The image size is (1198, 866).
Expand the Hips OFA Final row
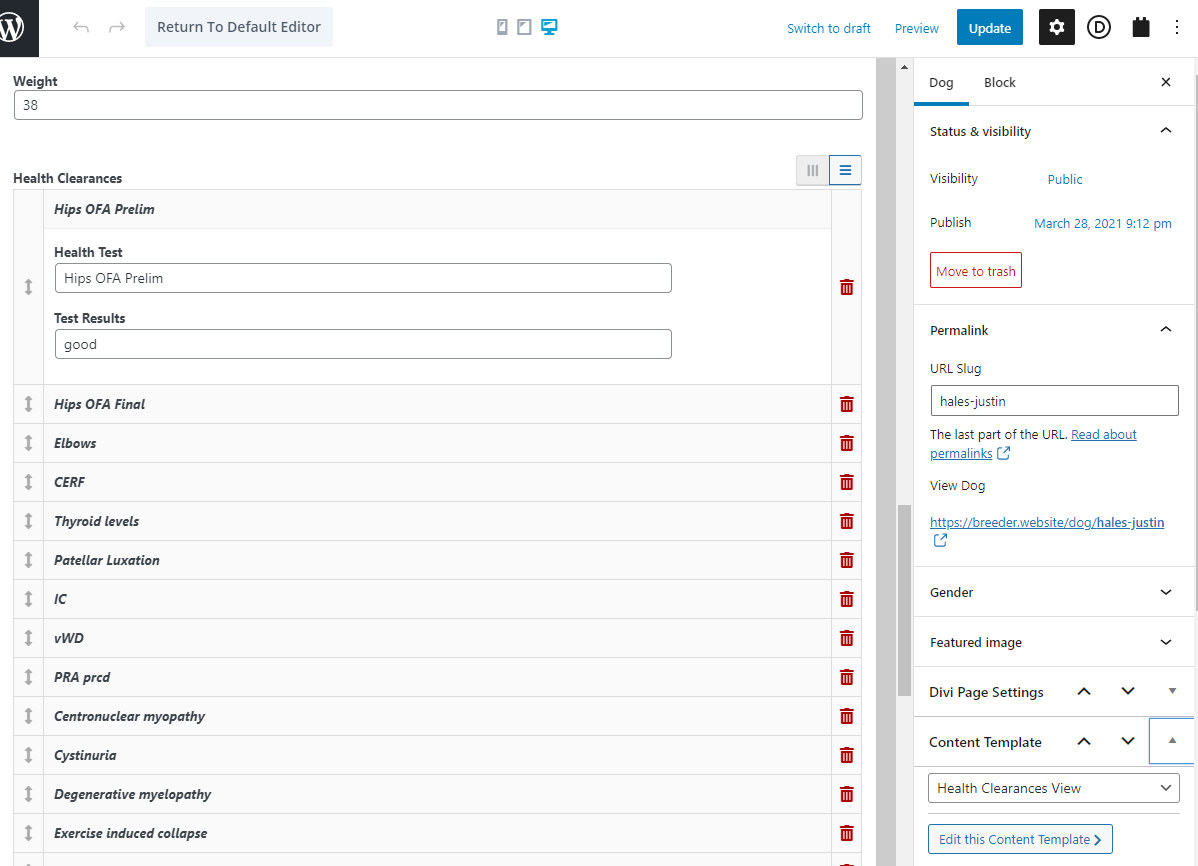click(437, 404)
